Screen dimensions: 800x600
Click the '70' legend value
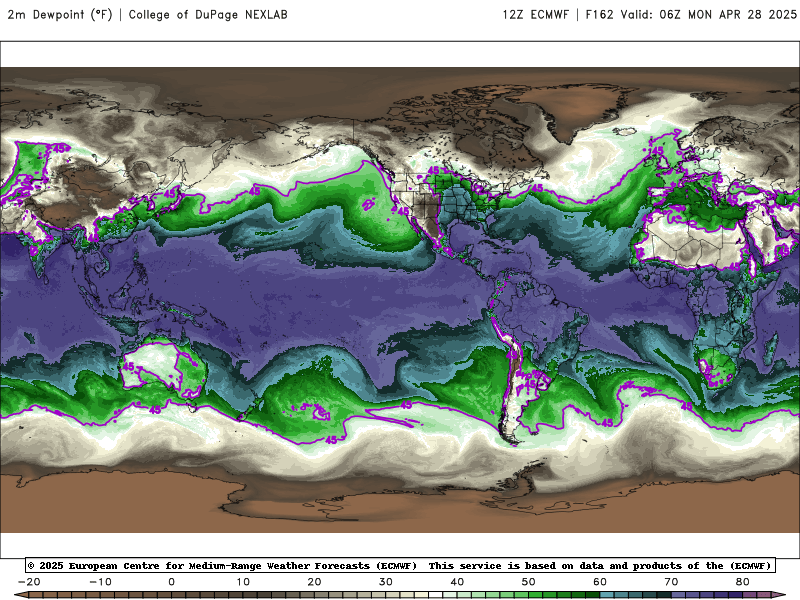coord(671,582)
